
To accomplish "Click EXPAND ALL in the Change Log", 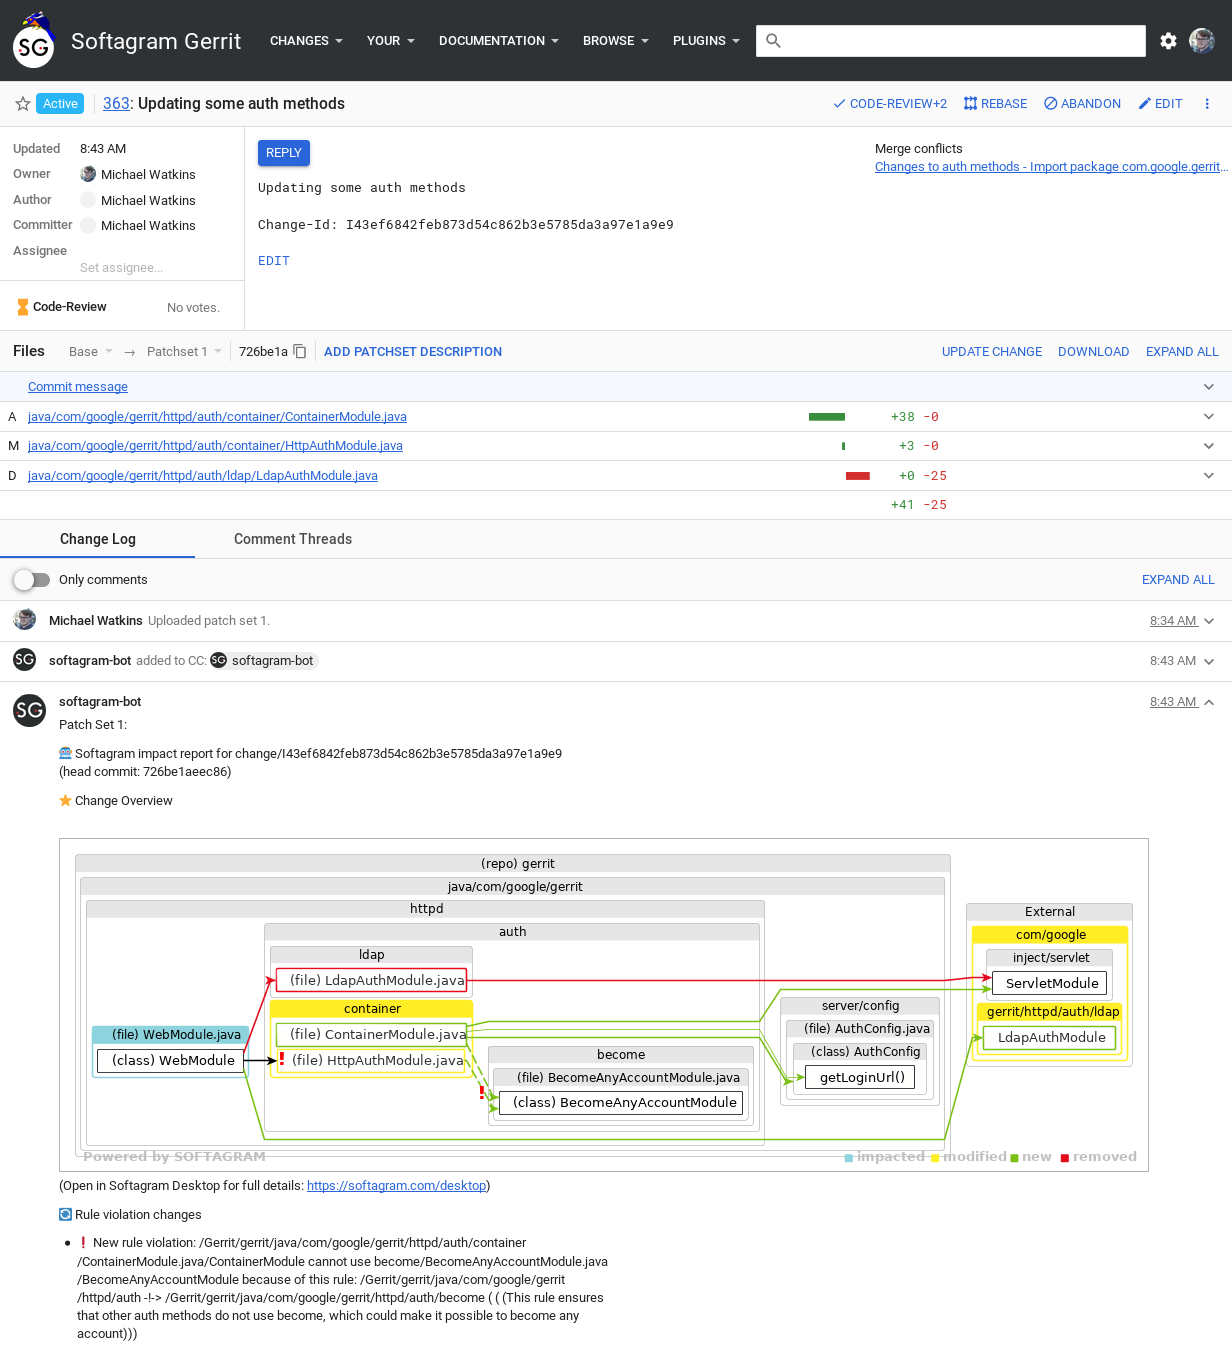I will coord(1178,580).
